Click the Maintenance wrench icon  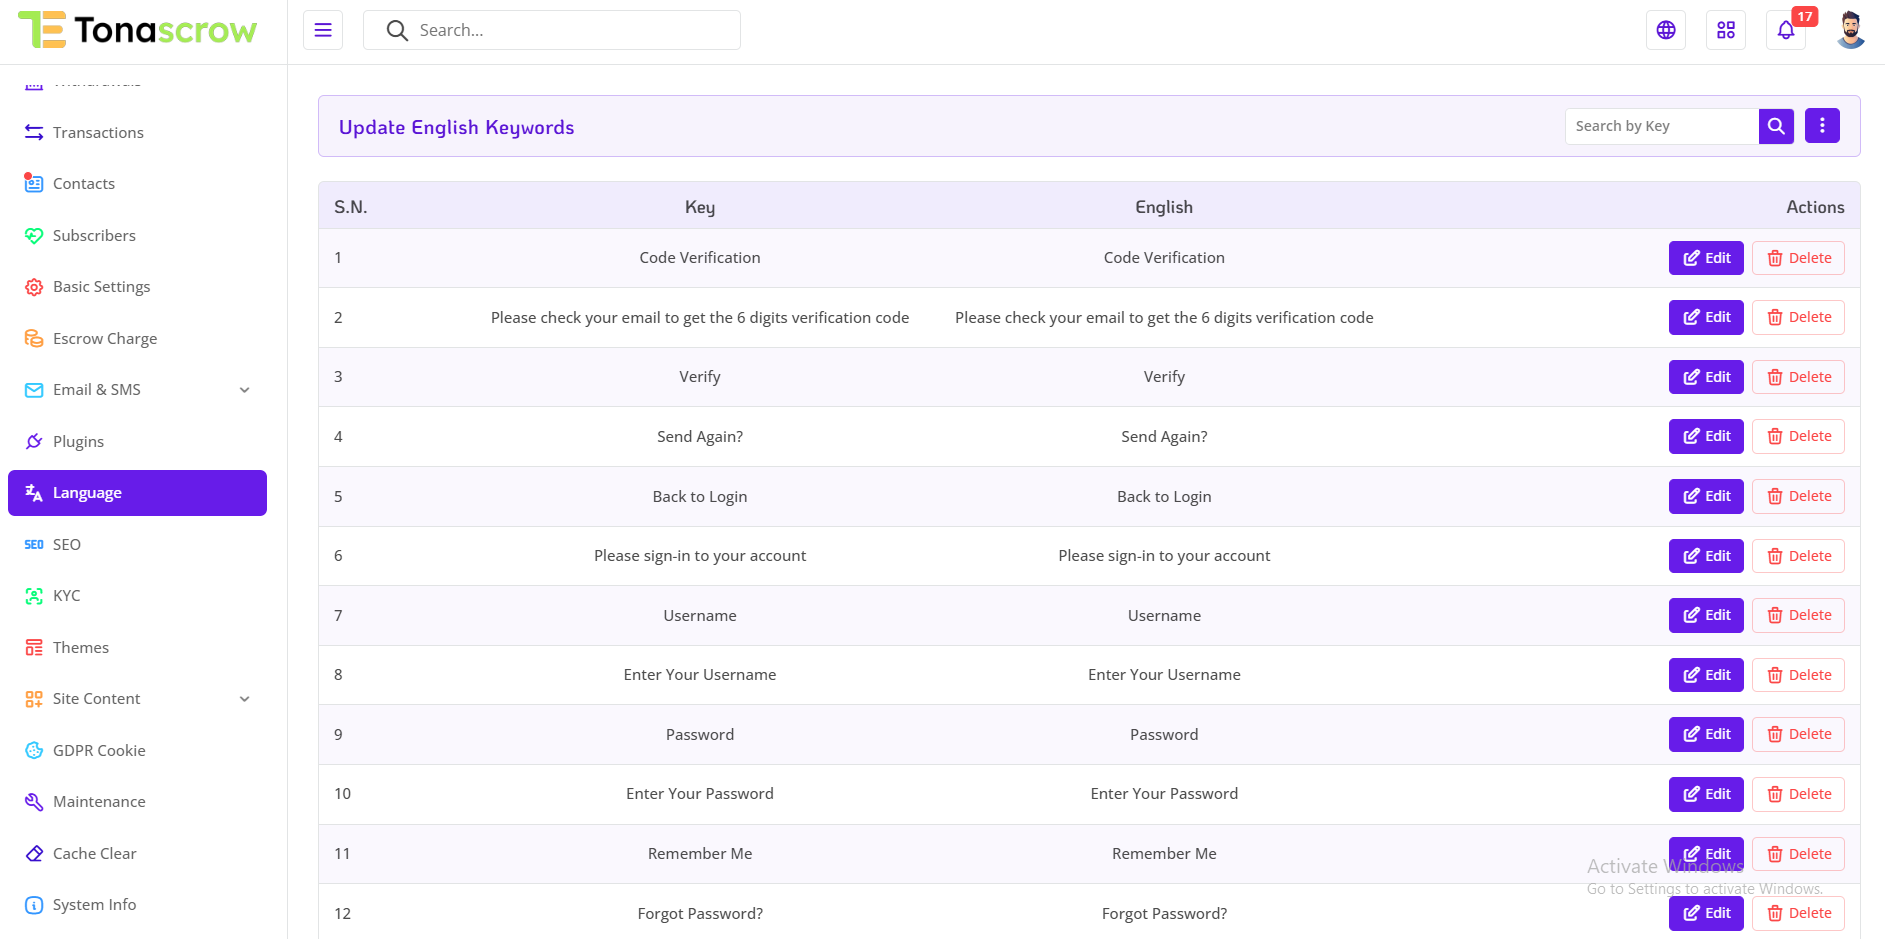[34, 802]
